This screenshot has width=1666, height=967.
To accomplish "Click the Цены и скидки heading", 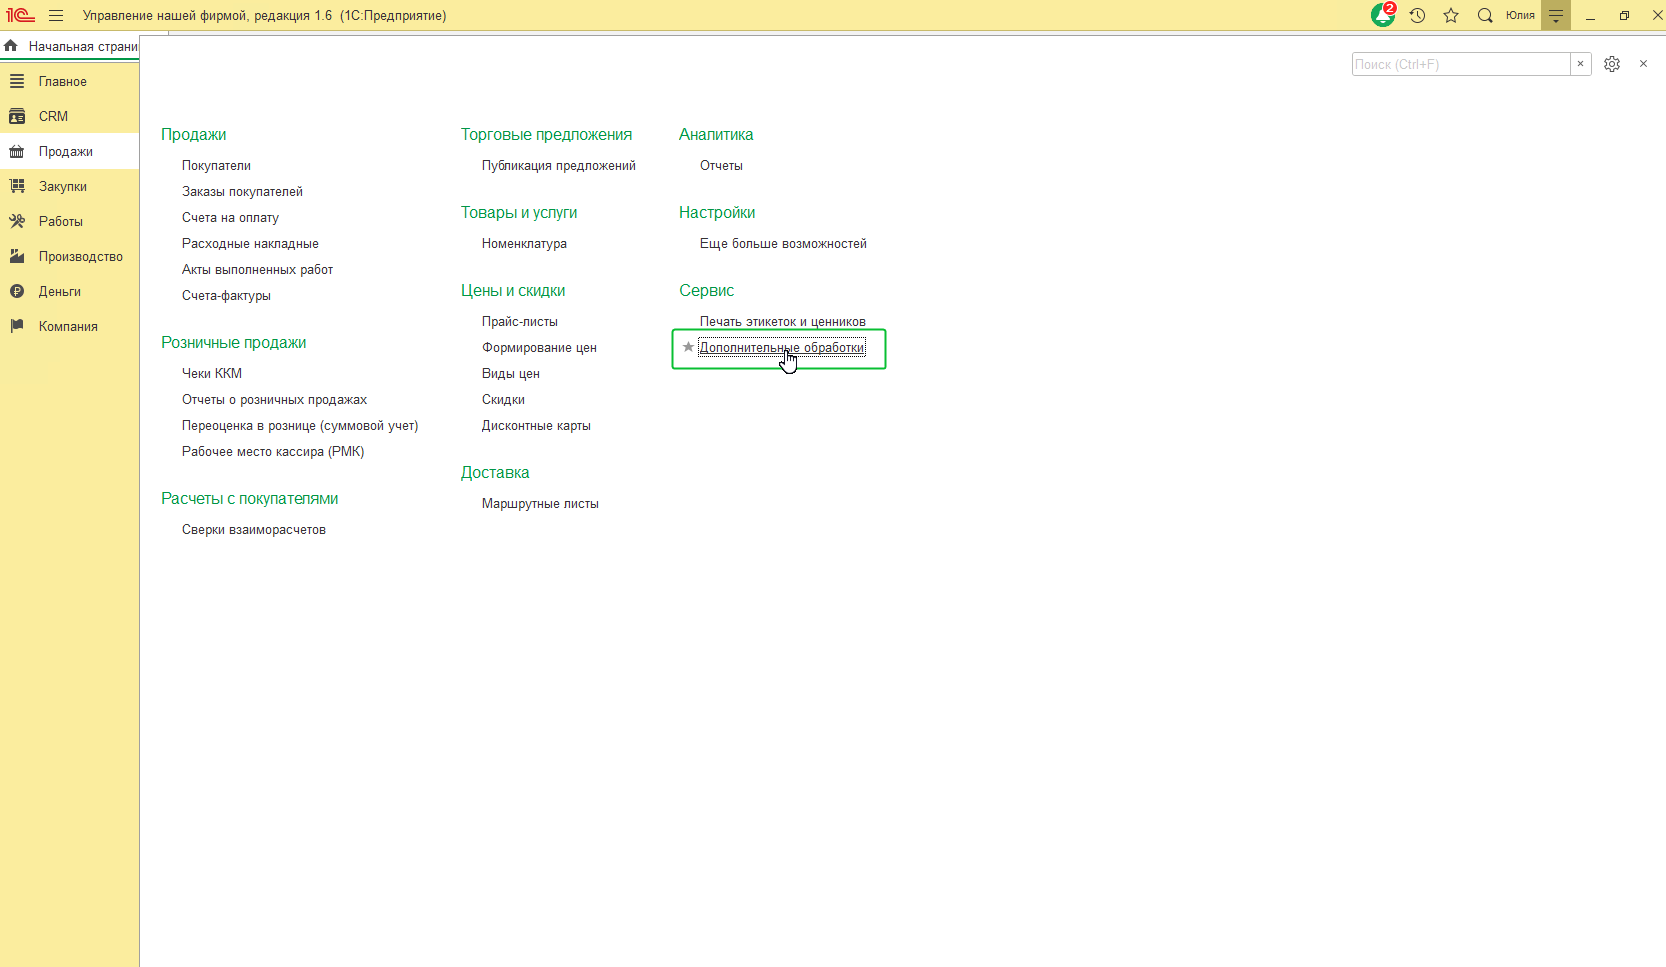I will coord(513,290).
